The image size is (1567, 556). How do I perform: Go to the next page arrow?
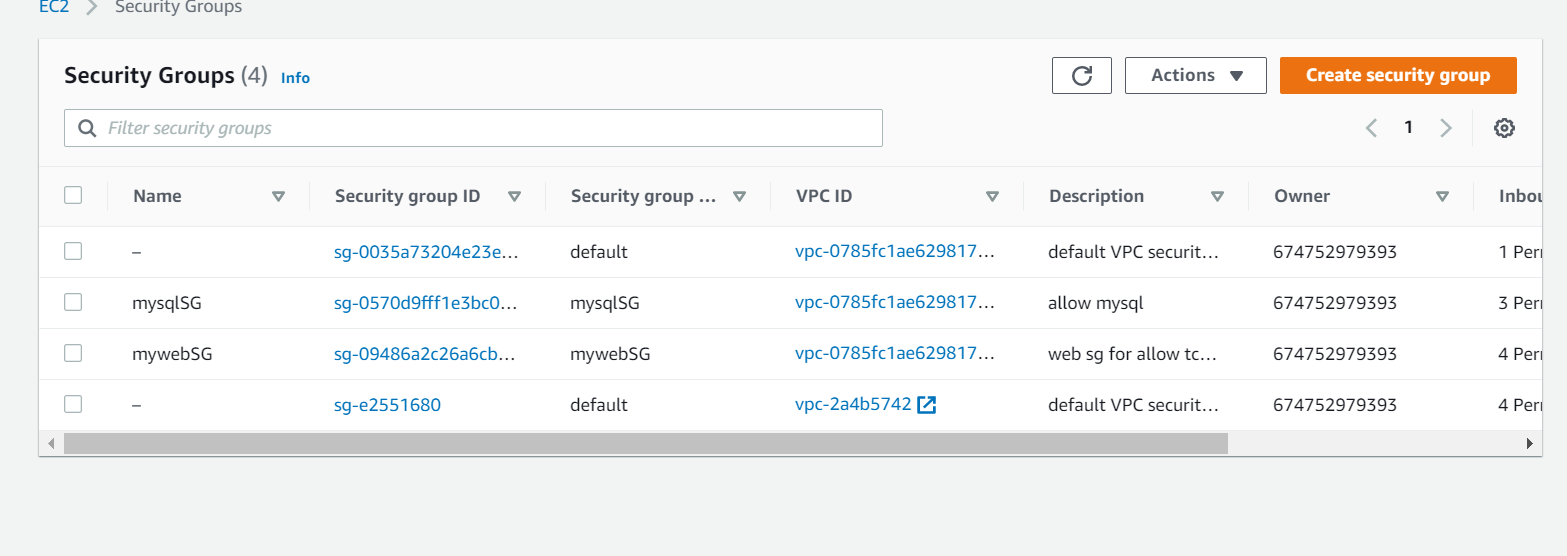tap(1445, 128)
